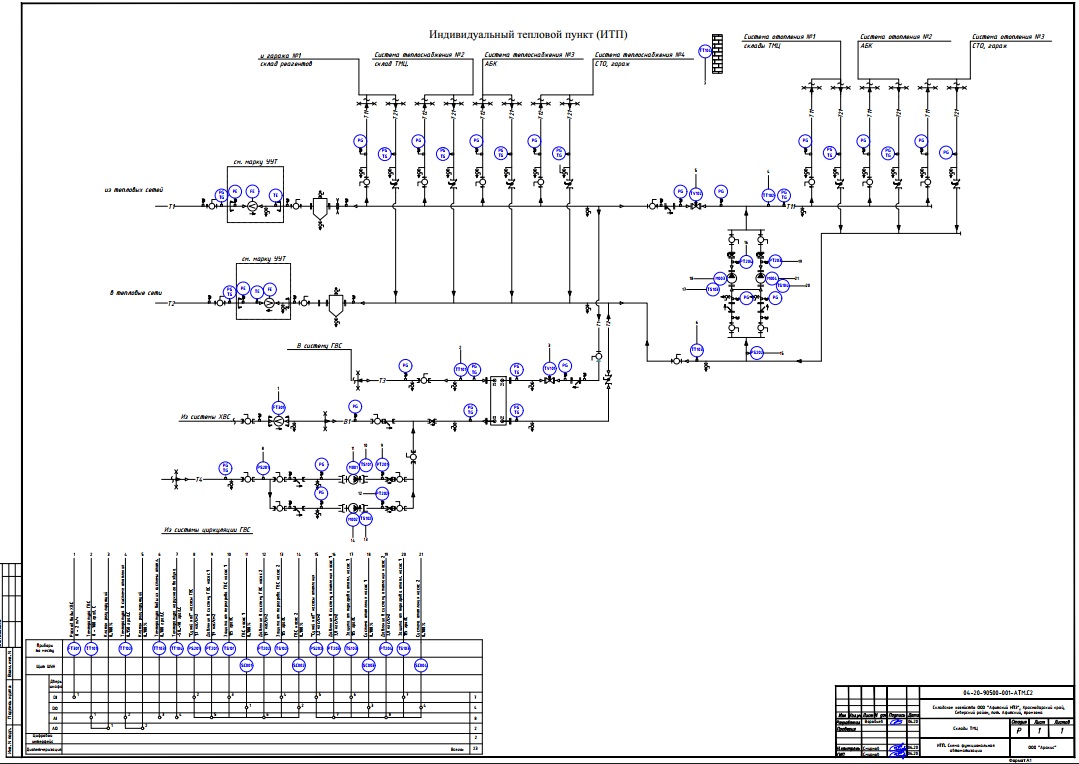Click the title "Индивидуальный тепловой пункт (ИТП)"

[x=528, y=34]
